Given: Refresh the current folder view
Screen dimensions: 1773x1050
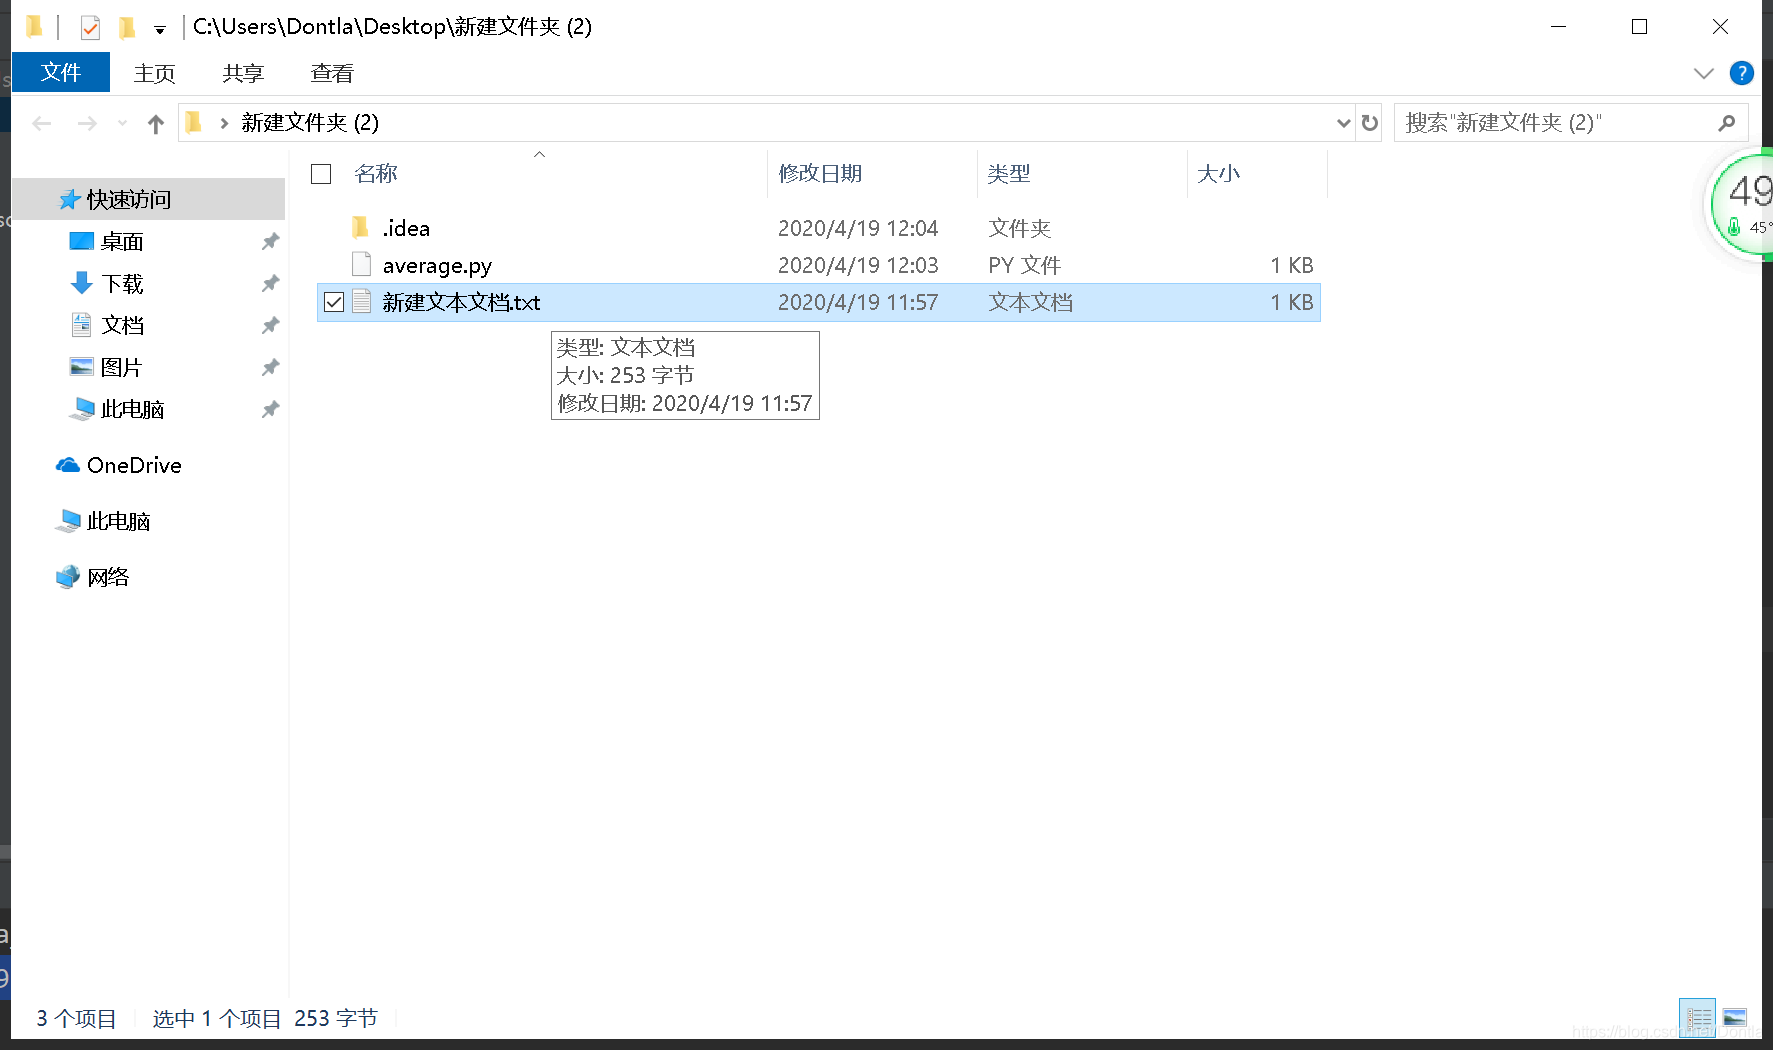Looking at the screenshot, I should point(1368,122).
